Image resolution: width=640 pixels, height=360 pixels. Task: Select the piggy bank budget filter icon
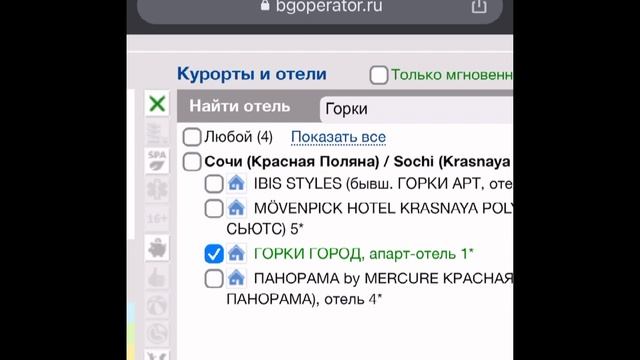157,248
